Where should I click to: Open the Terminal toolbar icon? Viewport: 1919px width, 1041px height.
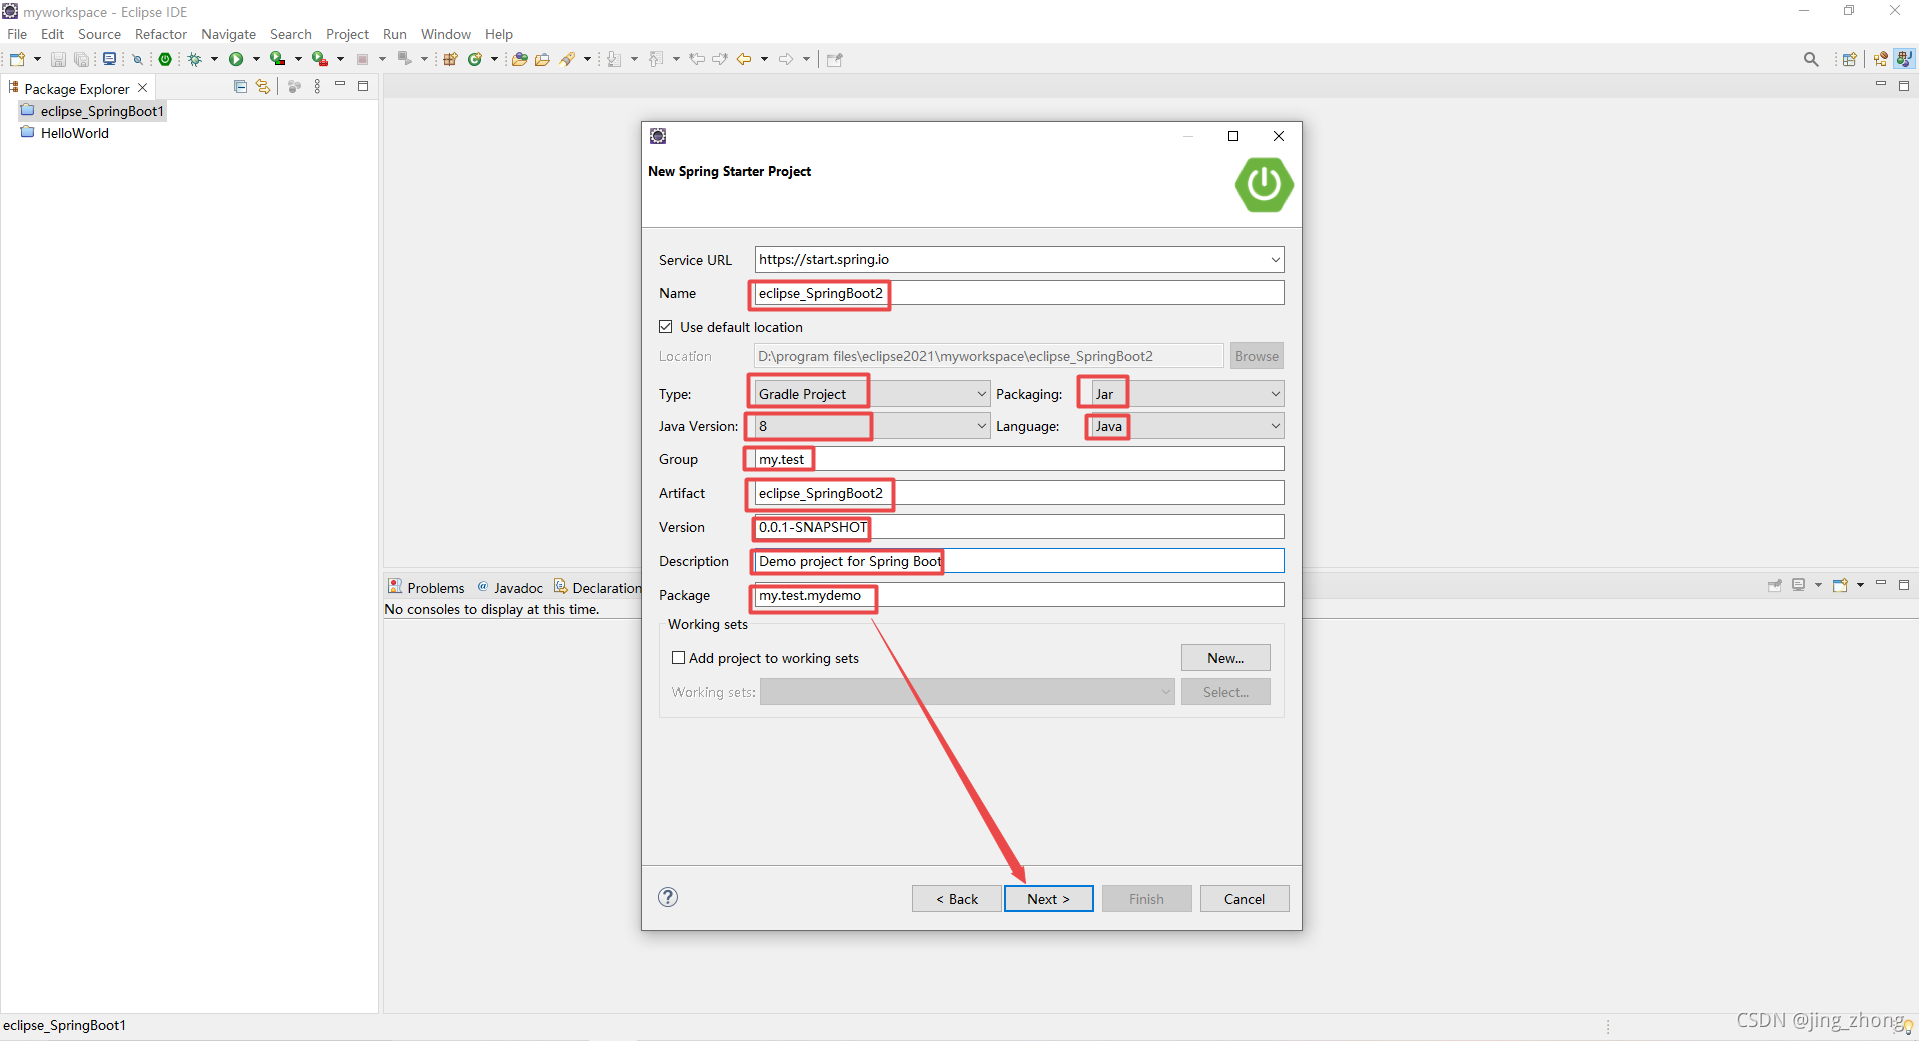pos(109,59)
